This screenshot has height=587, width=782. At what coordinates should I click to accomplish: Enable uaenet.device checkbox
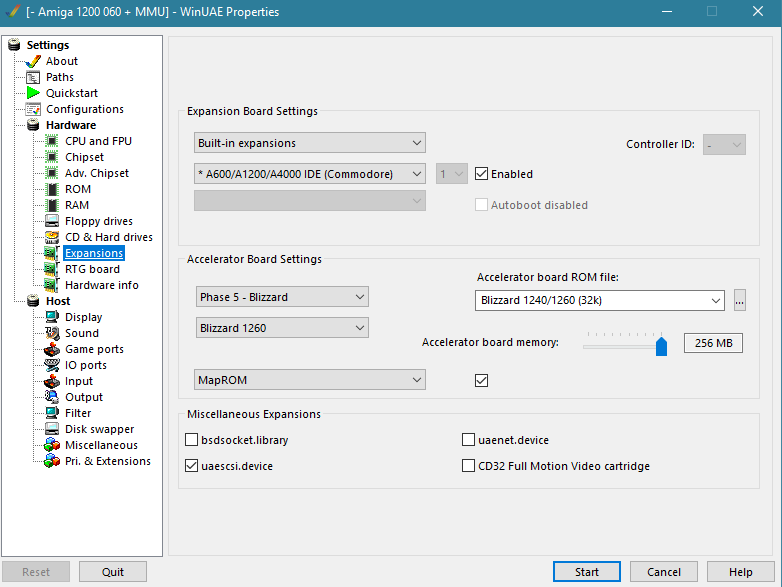pos(468,439)
